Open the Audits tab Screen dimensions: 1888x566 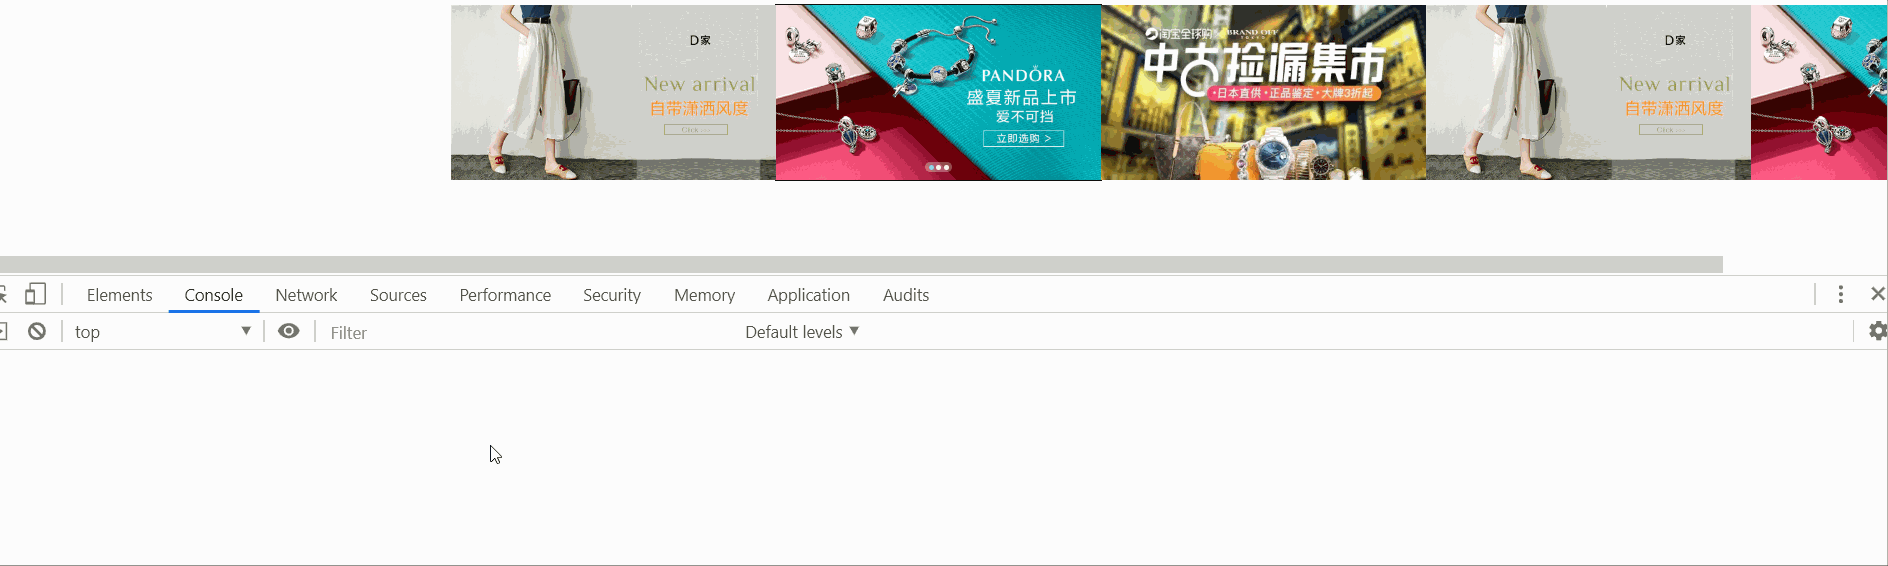click(x=906, y=295)
